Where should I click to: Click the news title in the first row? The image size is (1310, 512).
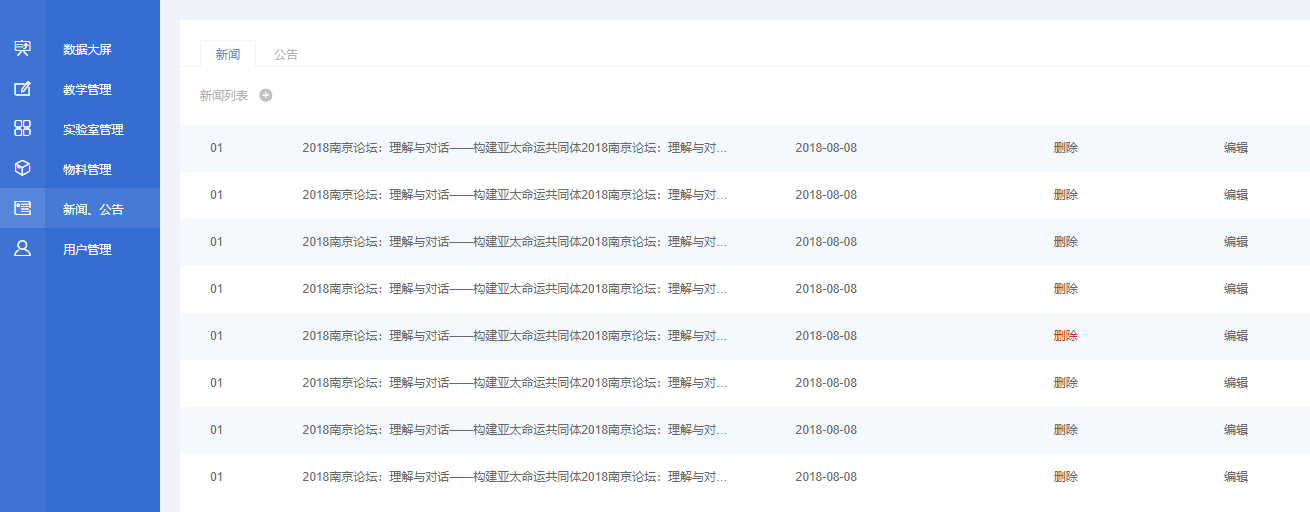515,148
